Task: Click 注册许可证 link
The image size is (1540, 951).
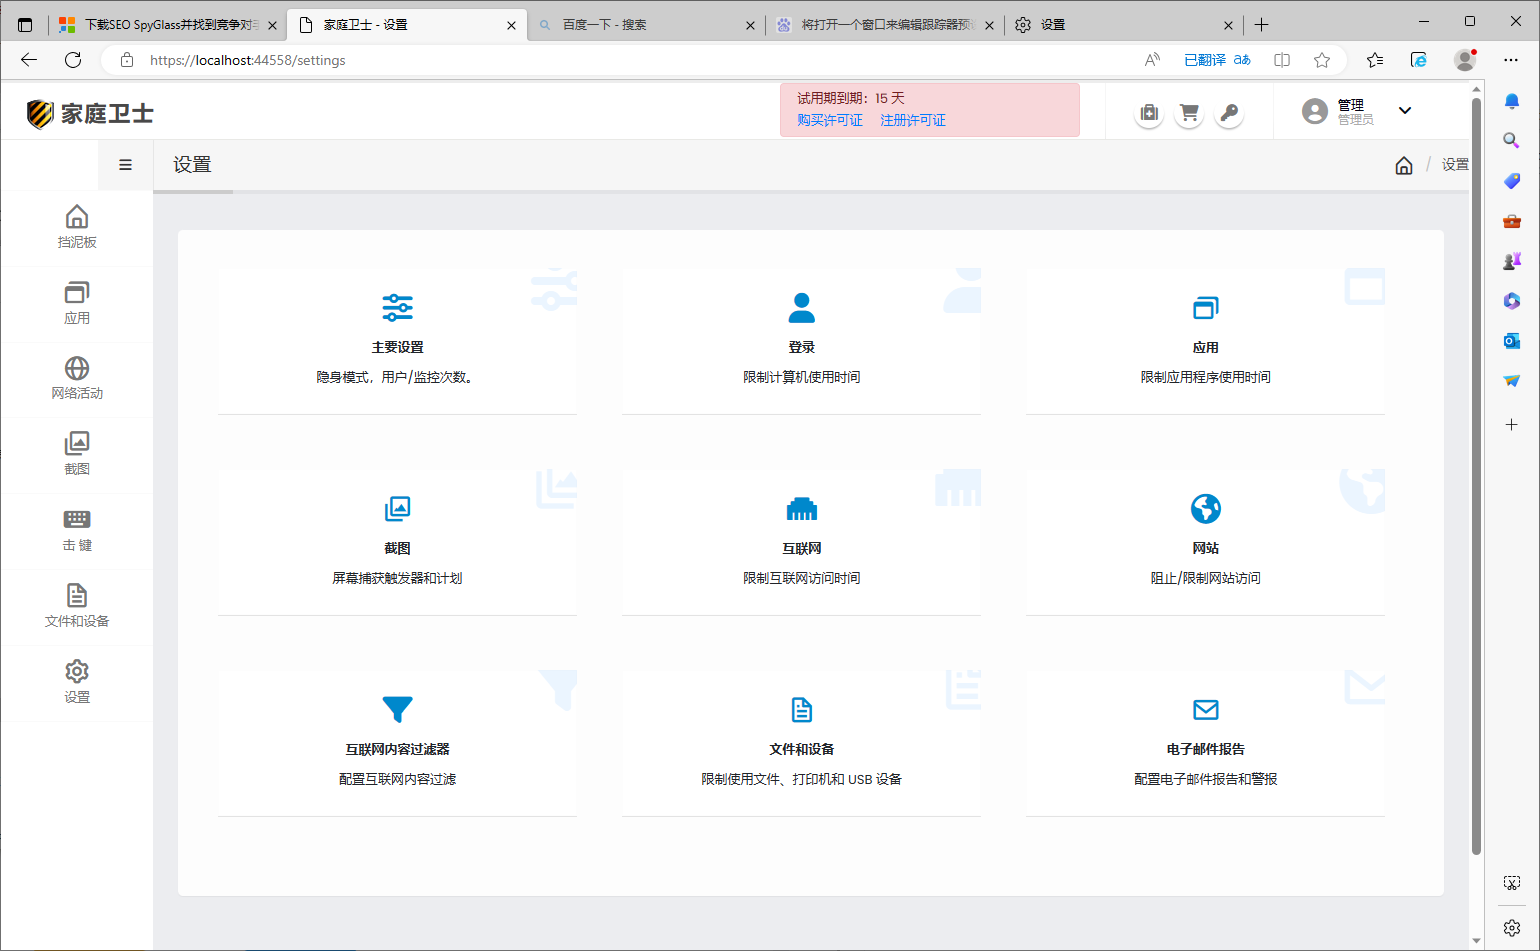Action: (x=913, y=120)
